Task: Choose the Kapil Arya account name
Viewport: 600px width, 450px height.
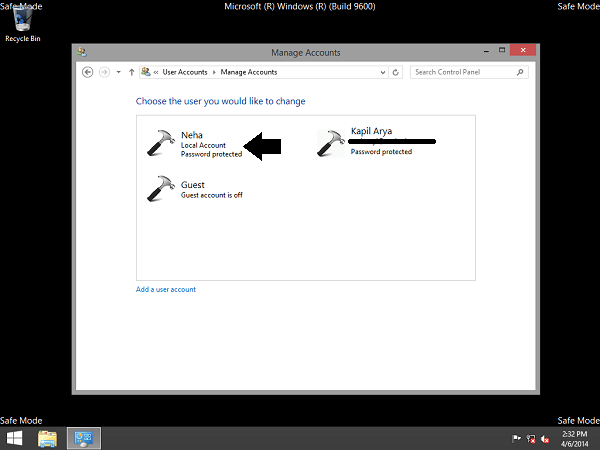Action: [371, 131]
